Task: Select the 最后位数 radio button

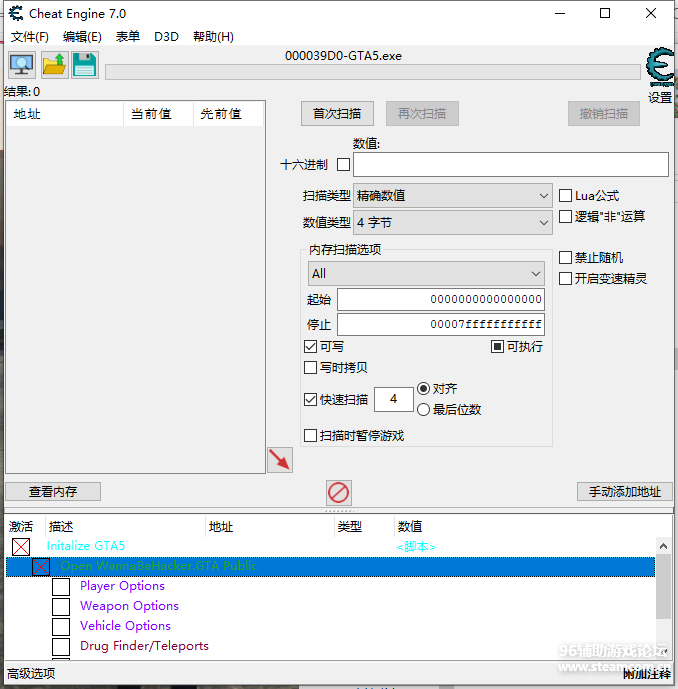Action: [x=424, y=409]
